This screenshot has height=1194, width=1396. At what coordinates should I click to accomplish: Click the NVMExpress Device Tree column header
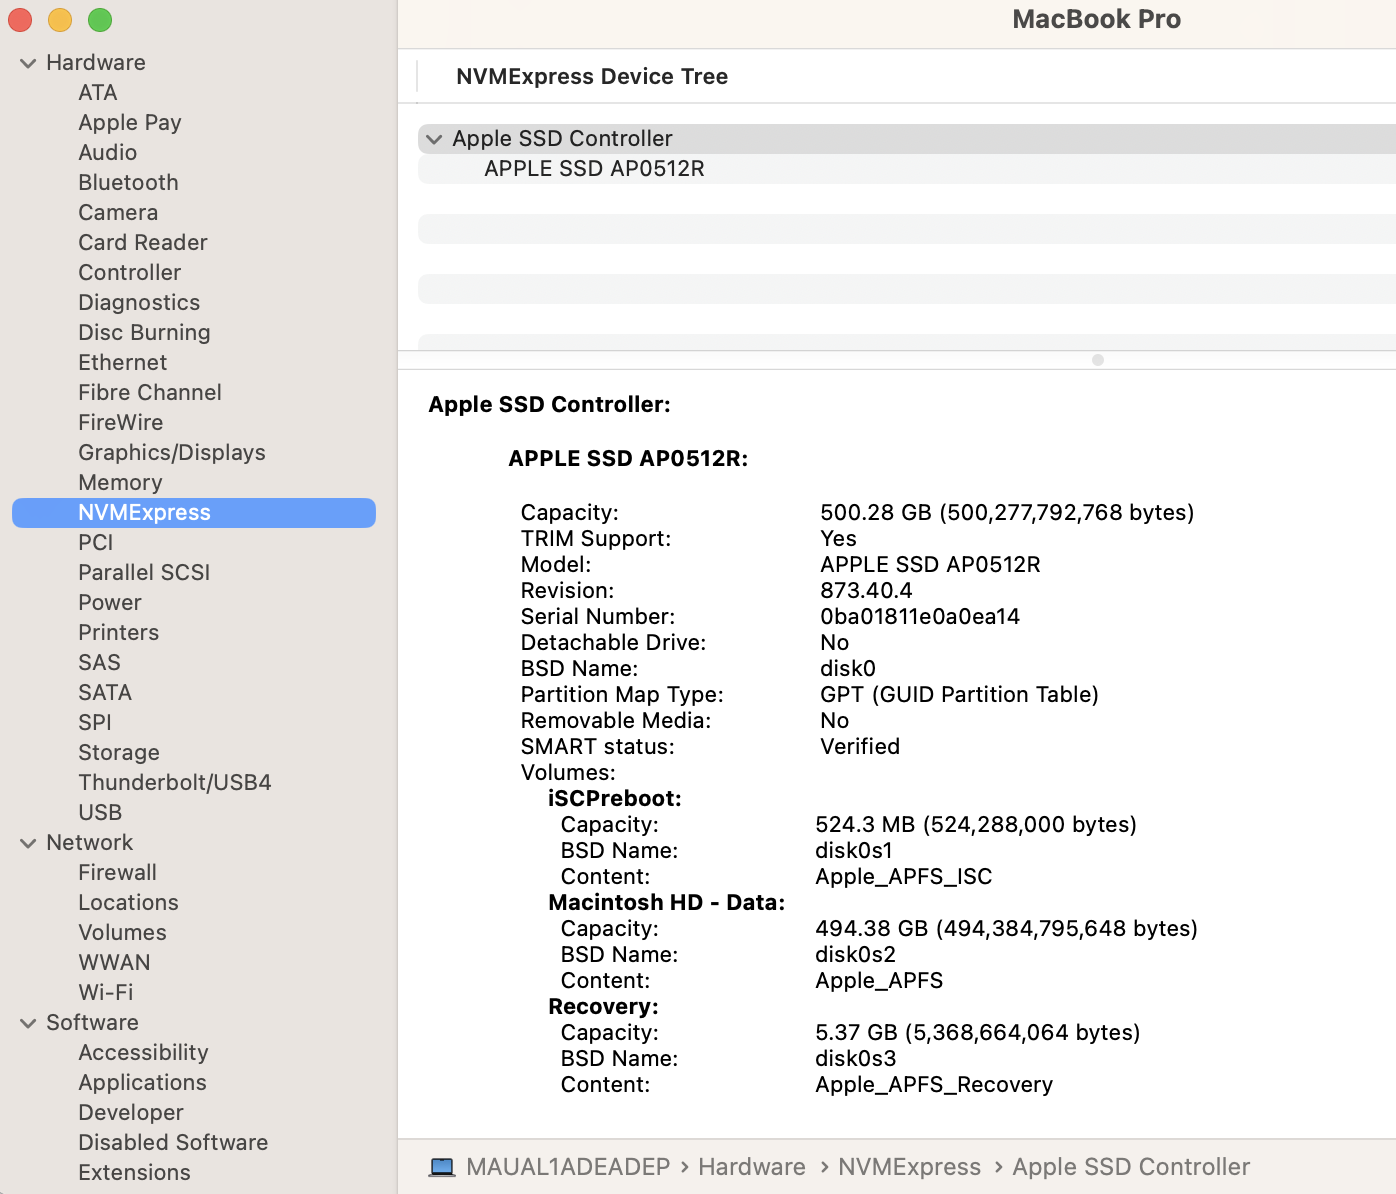(592, 77)
